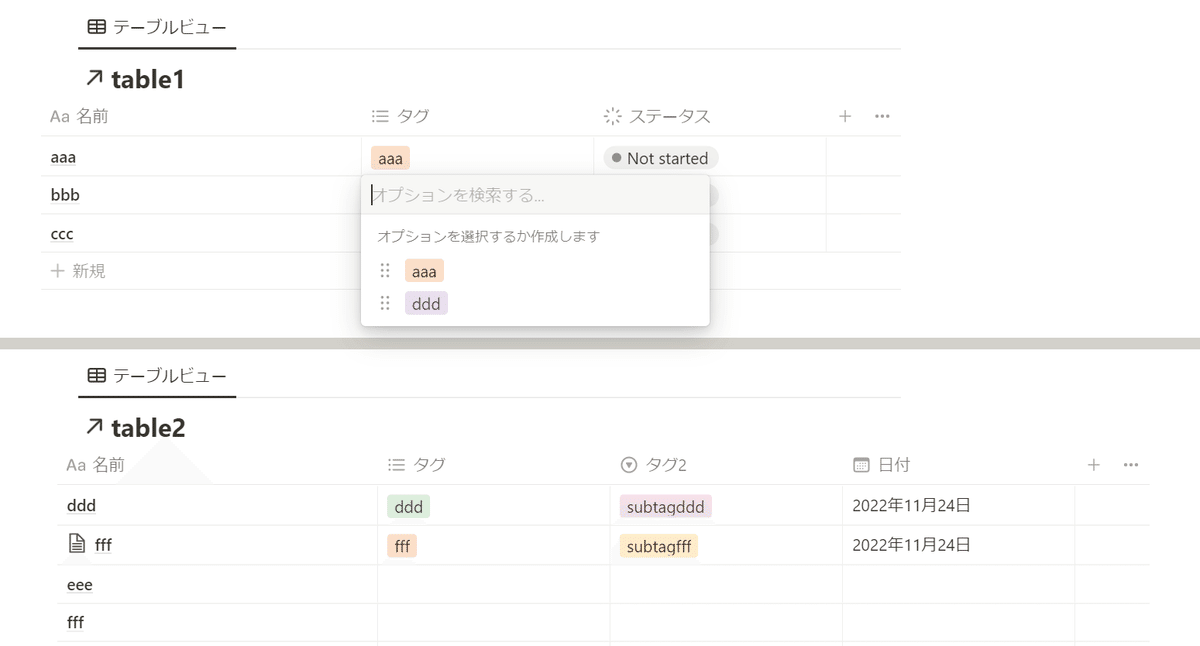
Task: Click the page icon on the fff row
Action: coord(77,545)
